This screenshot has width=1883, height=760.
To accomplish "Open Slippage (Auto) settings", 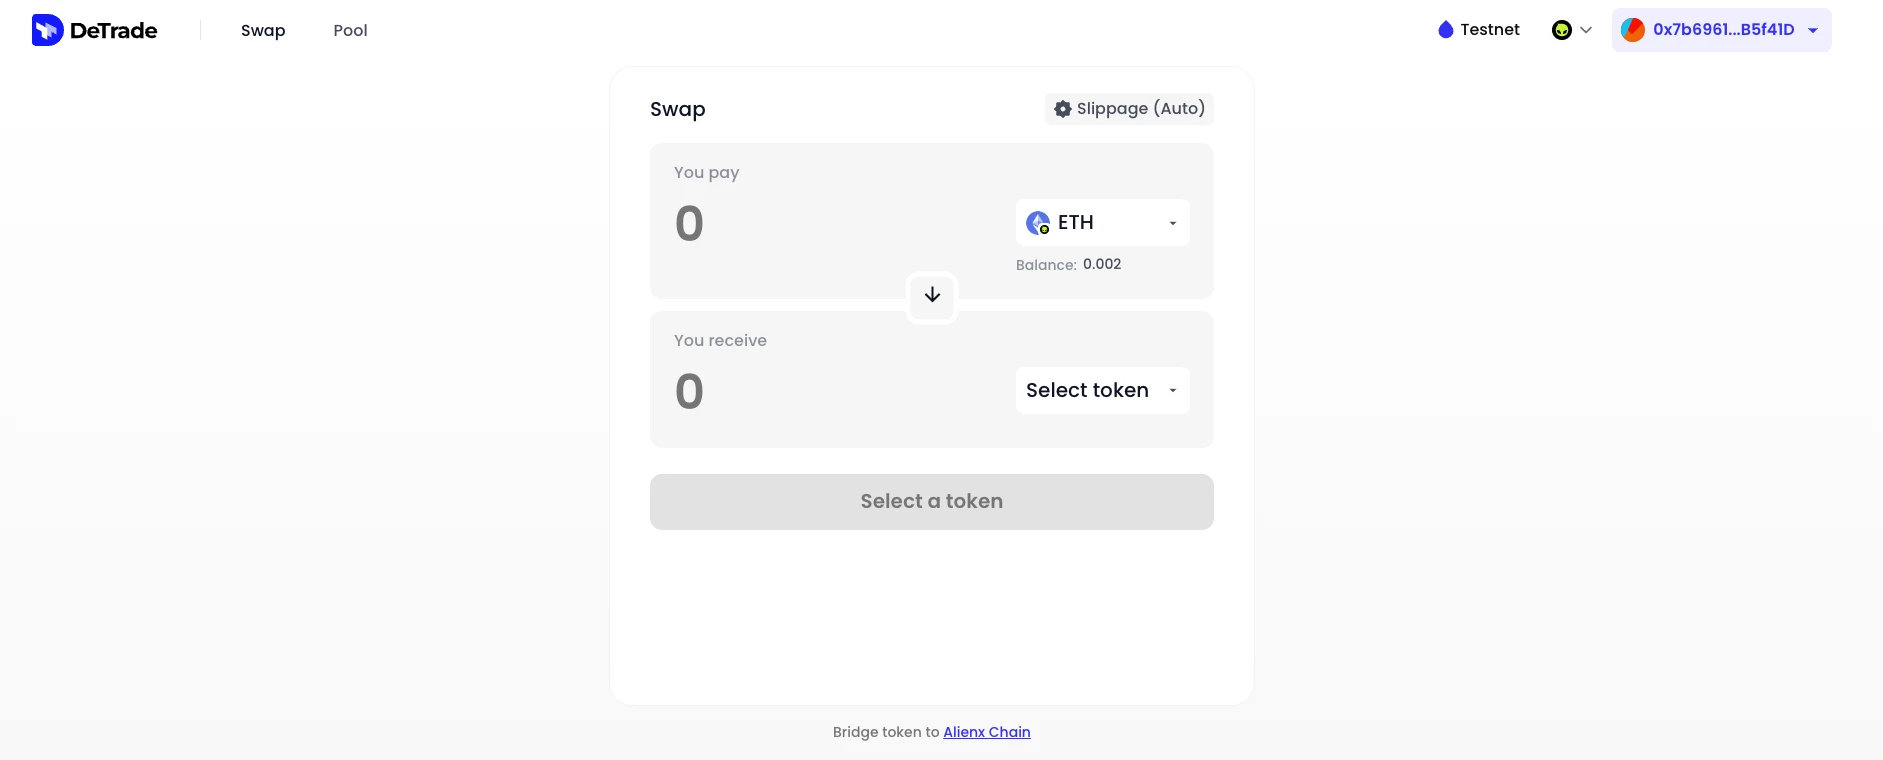I will click(1140, 109).
